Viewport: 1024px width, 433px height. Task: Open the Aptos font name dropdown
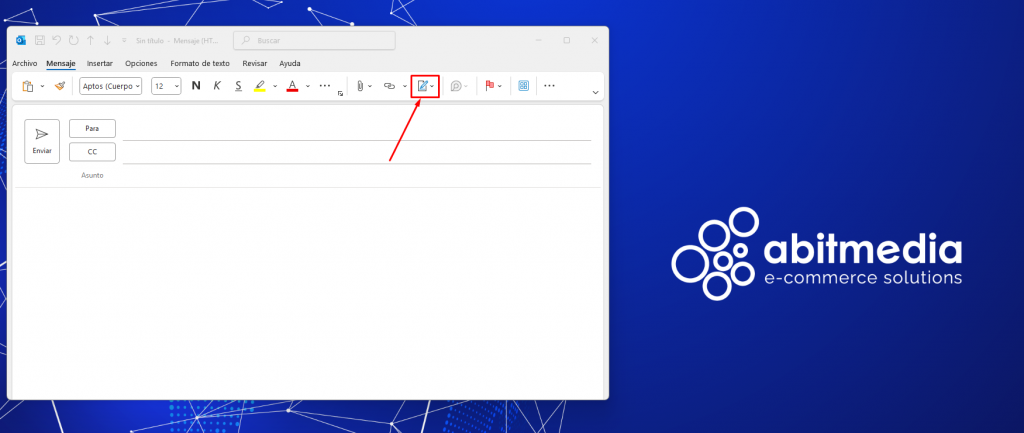(x=110, y=86)
